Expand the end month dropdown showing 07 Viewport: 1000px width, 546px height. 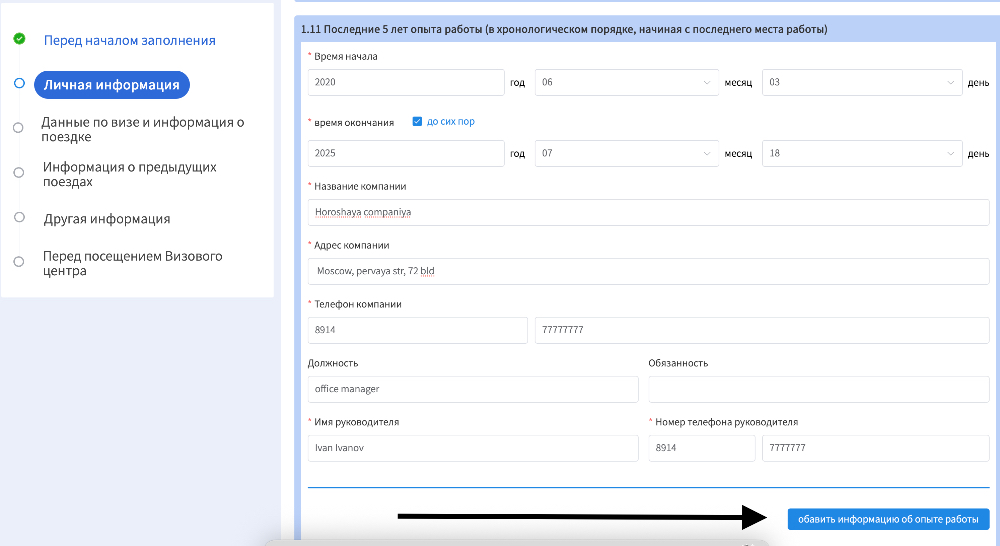pyautogui.click(x=627, y=154)
